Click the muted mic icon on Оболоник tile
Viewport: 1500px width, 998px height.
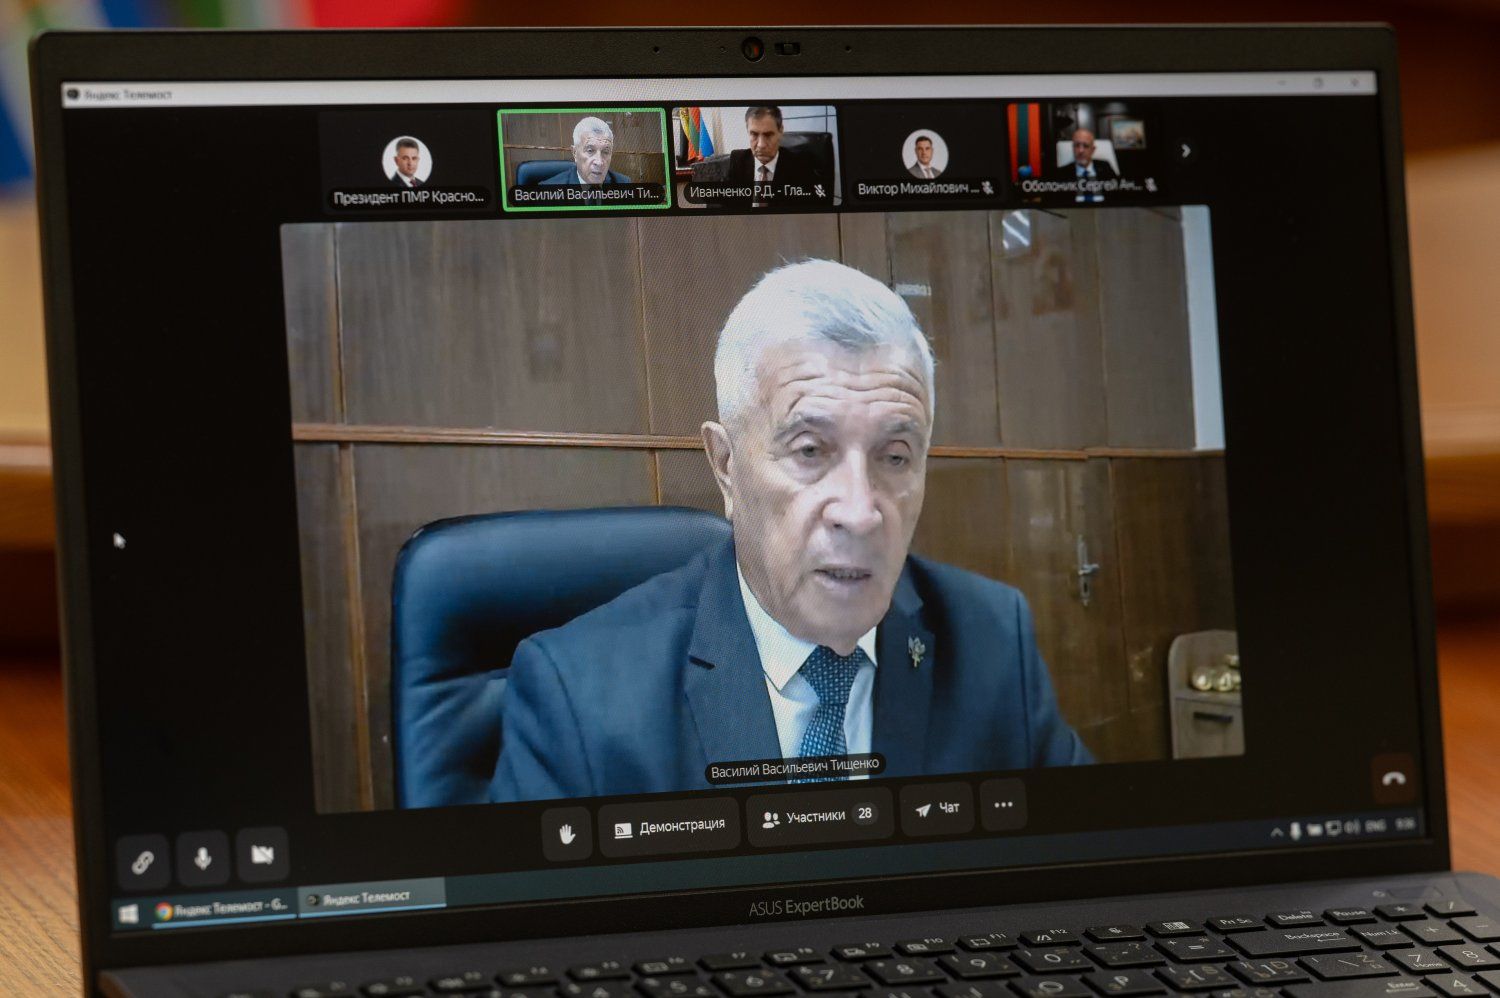coord(1150,185)
